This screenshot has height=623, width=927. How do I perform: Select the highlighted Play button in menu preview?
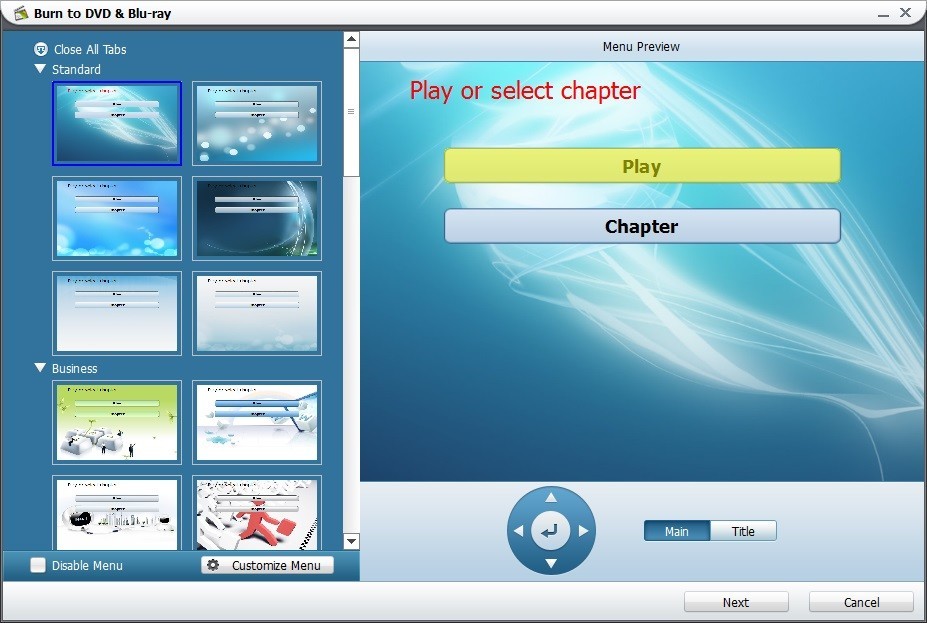click(641, 165)
